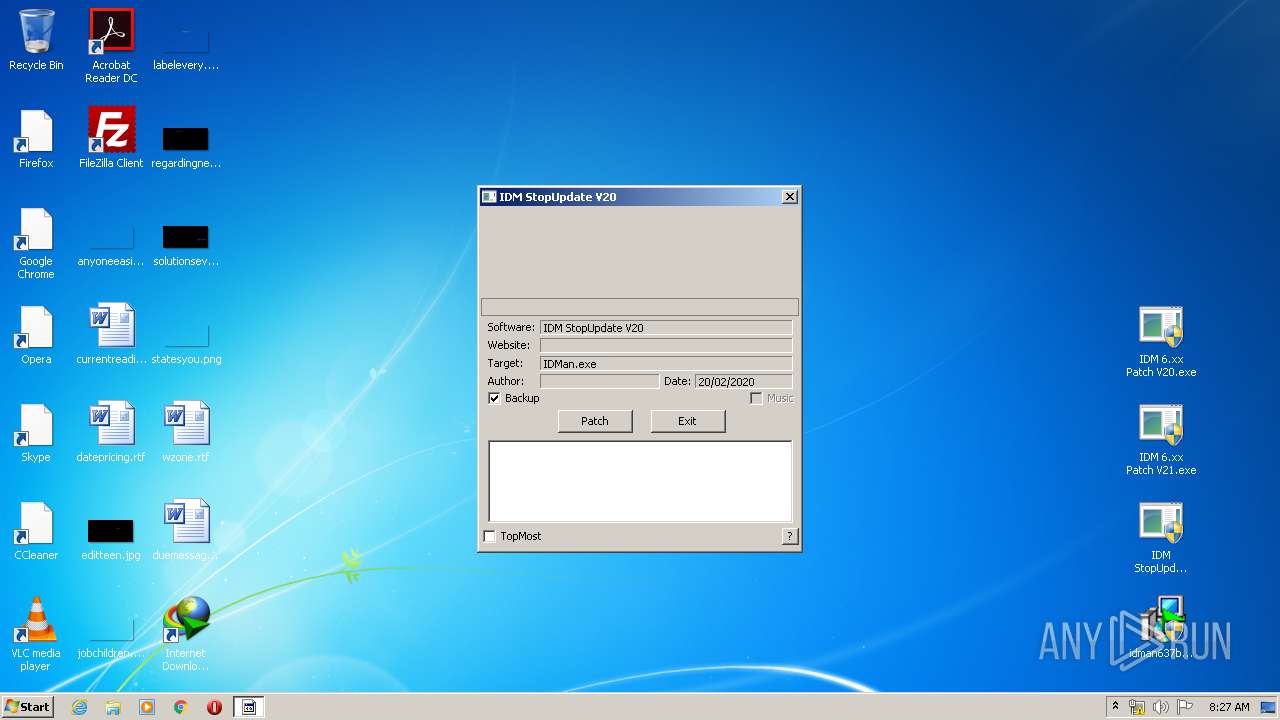Open the question mark help button
Image resolution: width=1280 pixels, height=720 pixels.
(790, 536)
